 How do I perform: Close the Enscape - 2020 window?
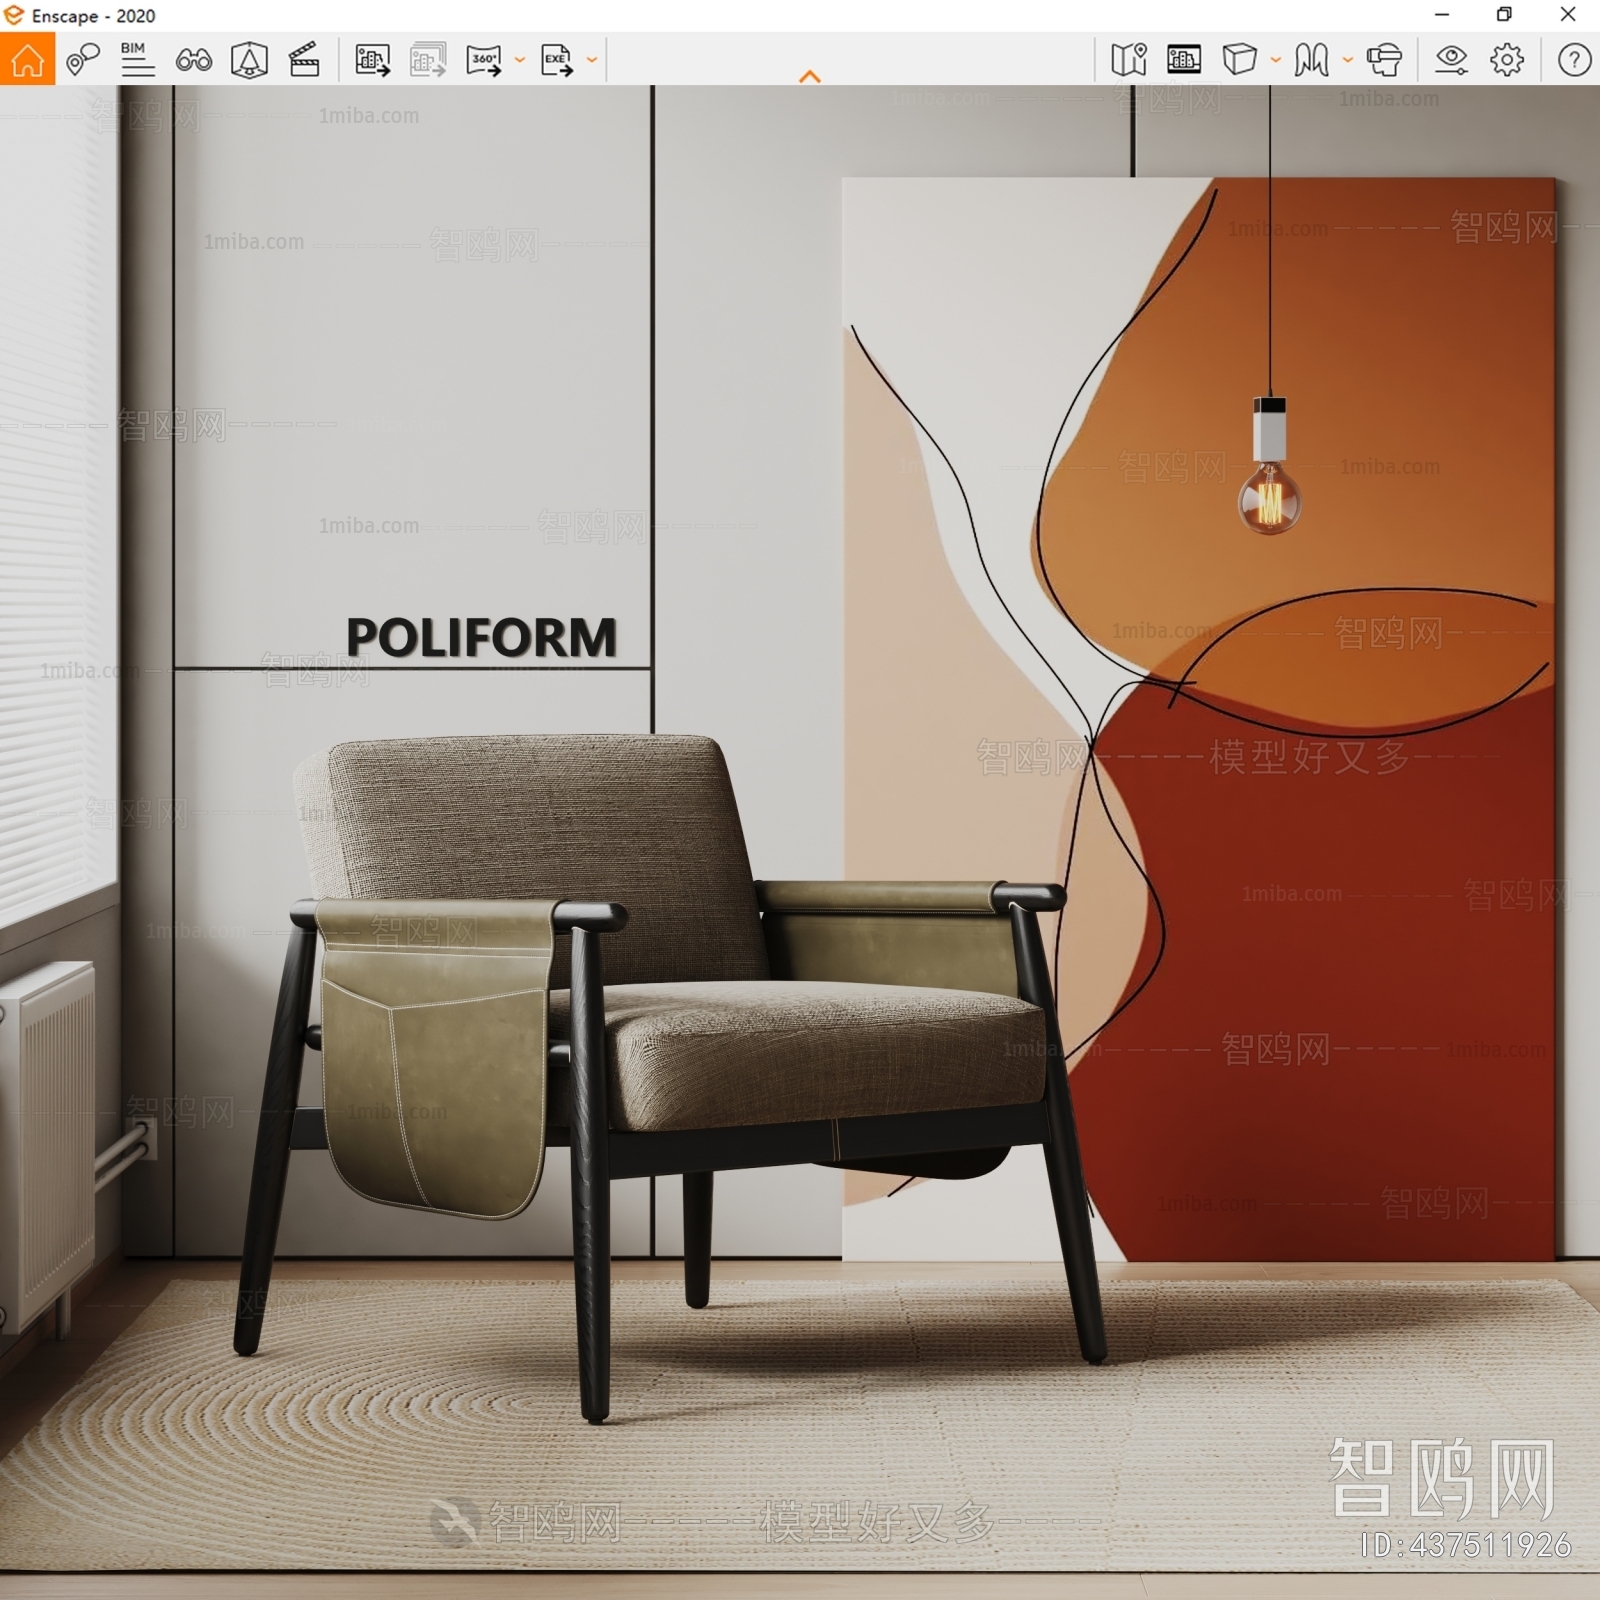pyautogui.click(x=1567, y=15)
